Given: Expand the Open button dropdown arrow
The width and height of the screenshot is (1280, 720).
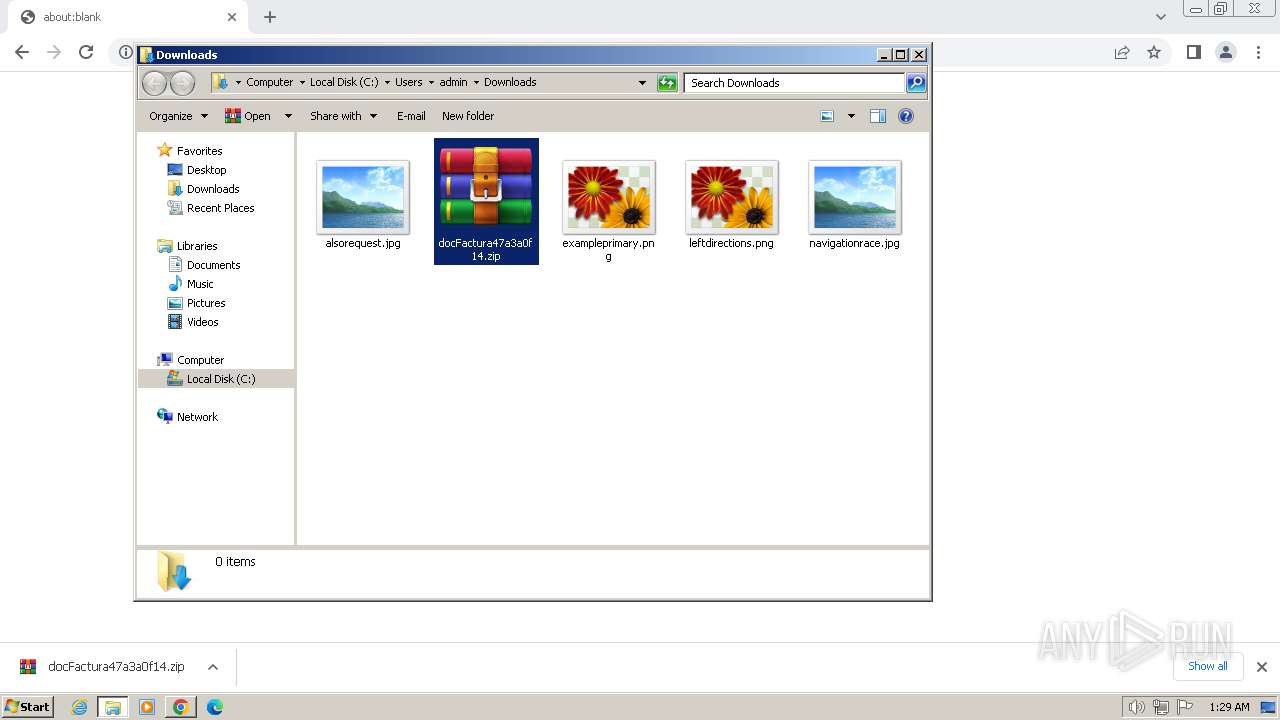Looking at the screenshot, I should (288, 116).
